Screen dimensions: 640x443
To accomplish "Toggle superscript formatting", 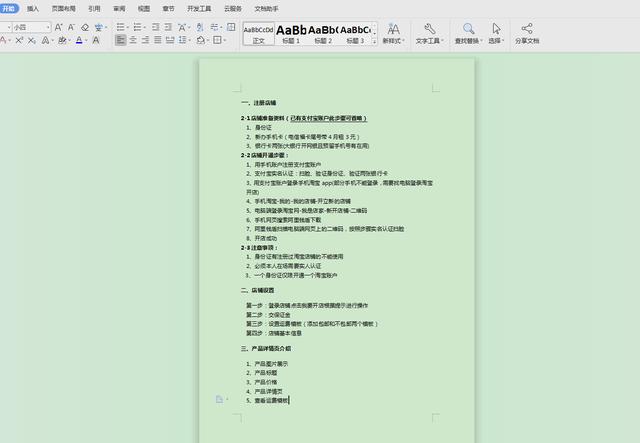I will [x=19, y=40].
